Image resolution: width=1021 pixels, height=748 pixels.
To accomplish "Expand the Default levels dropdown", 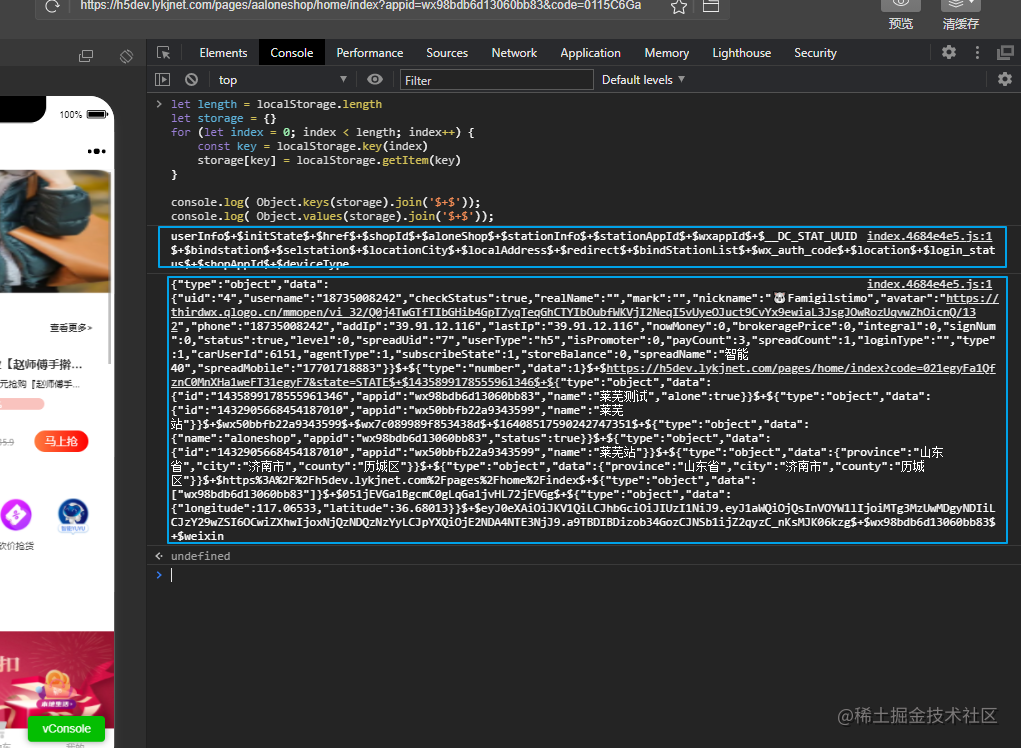I will 643,79.
